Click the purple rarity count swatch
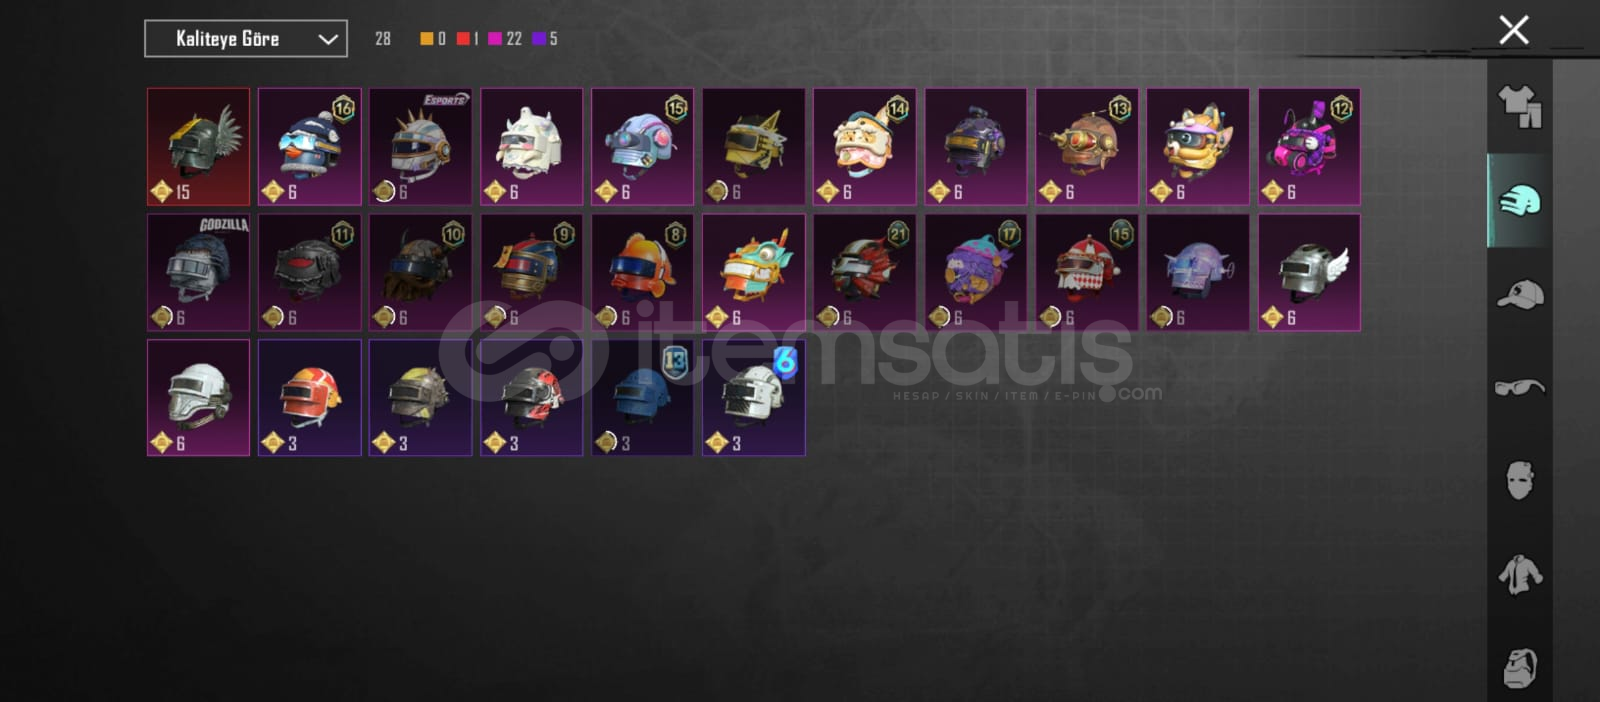Image resolution: width=1600 pixels, height=702 pixels. click(x=539, y=39)
